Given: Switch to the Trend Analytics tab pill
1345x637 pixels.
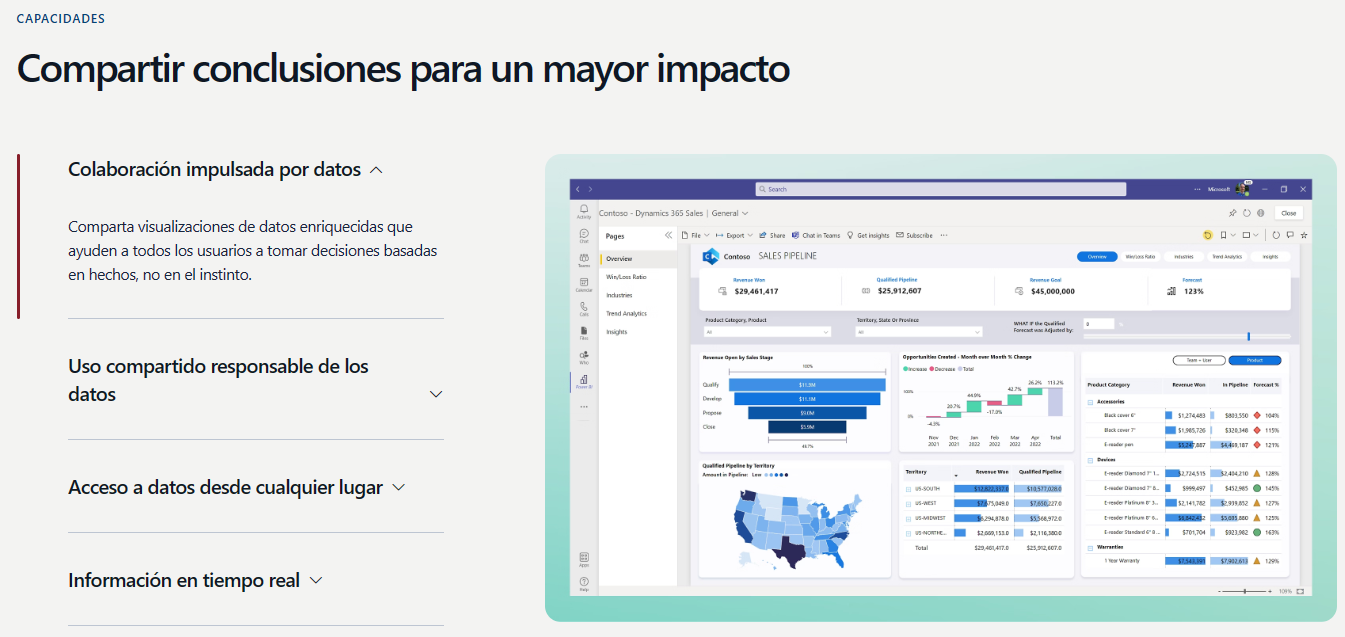Looking at the screenshot, I should (x=1226, y=257).
